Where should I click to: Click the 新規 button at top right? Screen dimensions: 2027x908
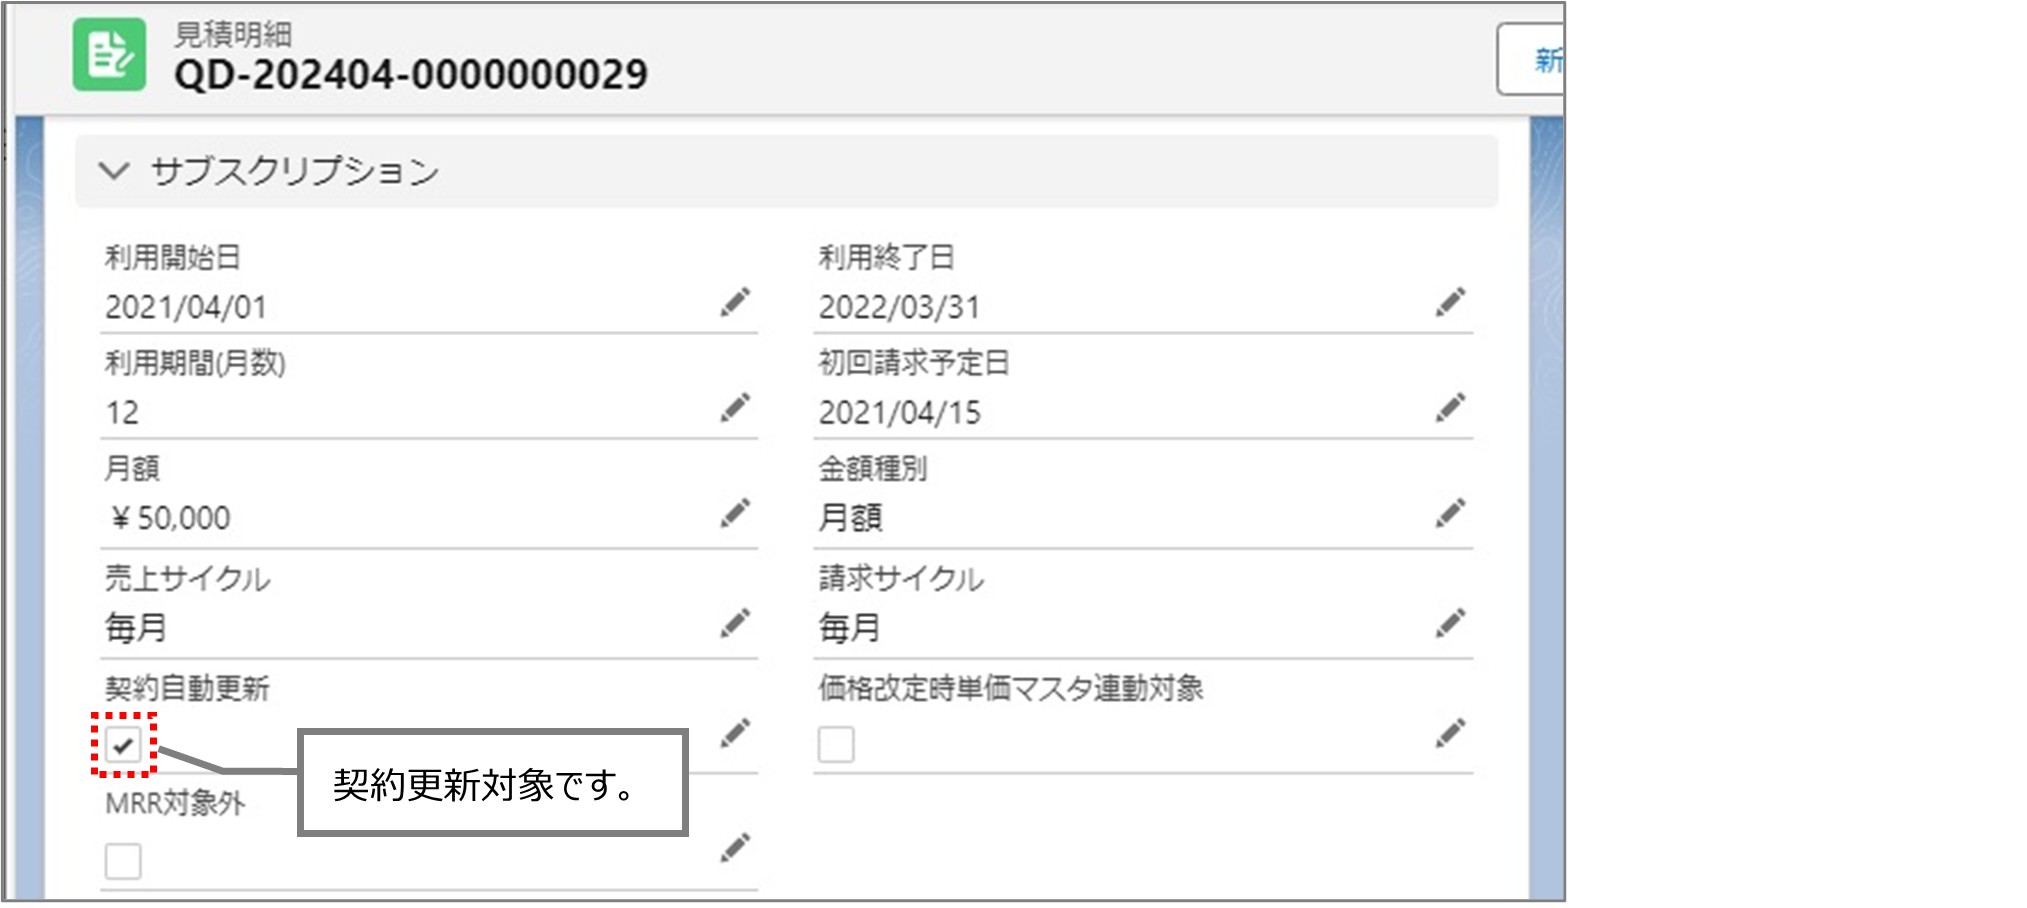click(1544, 57)
